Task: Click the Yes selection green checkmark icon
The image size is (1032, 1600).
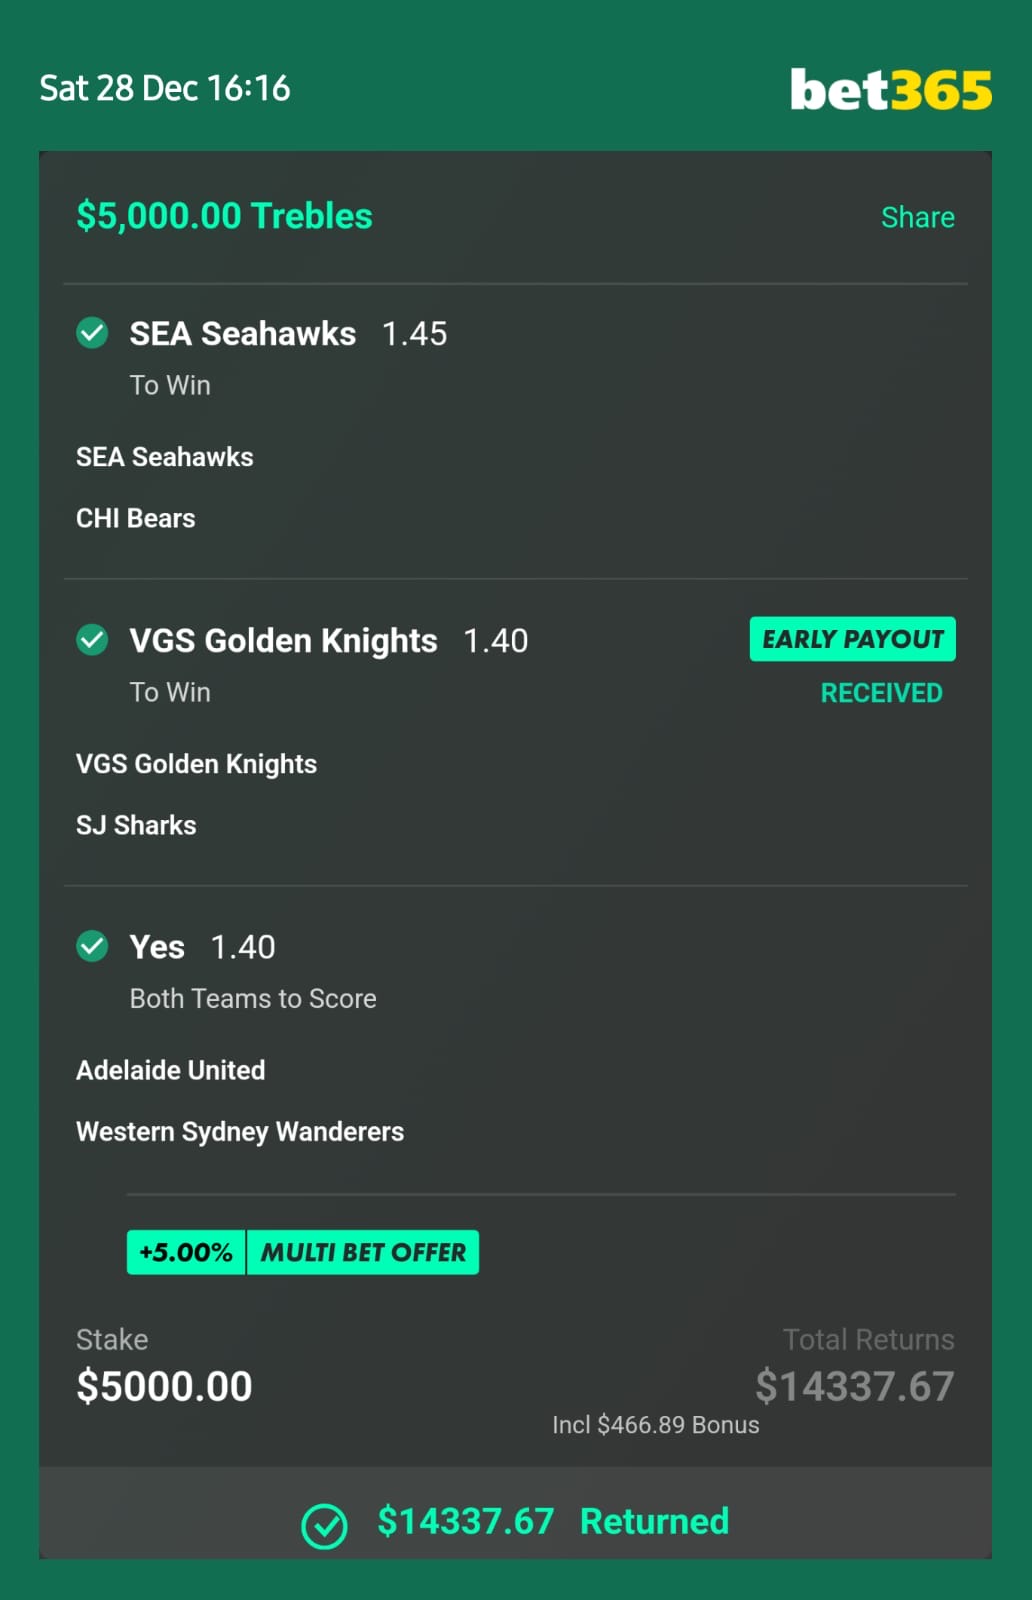Action: click(92, 945)
